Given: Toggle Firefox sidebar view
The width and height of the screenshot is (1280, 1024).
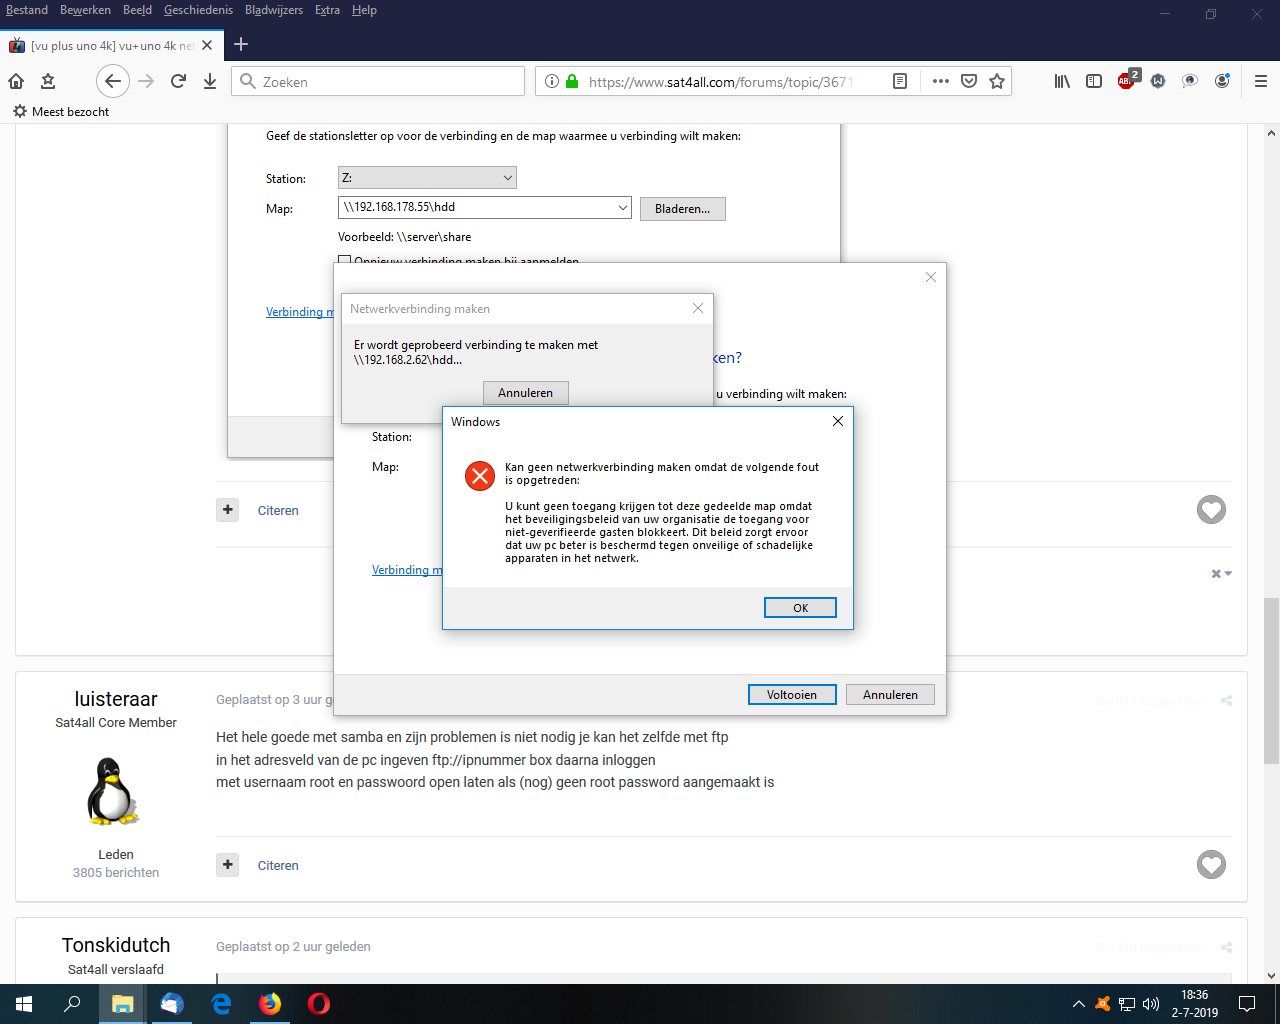Looking at the screenshot, I should [1094, 82].
